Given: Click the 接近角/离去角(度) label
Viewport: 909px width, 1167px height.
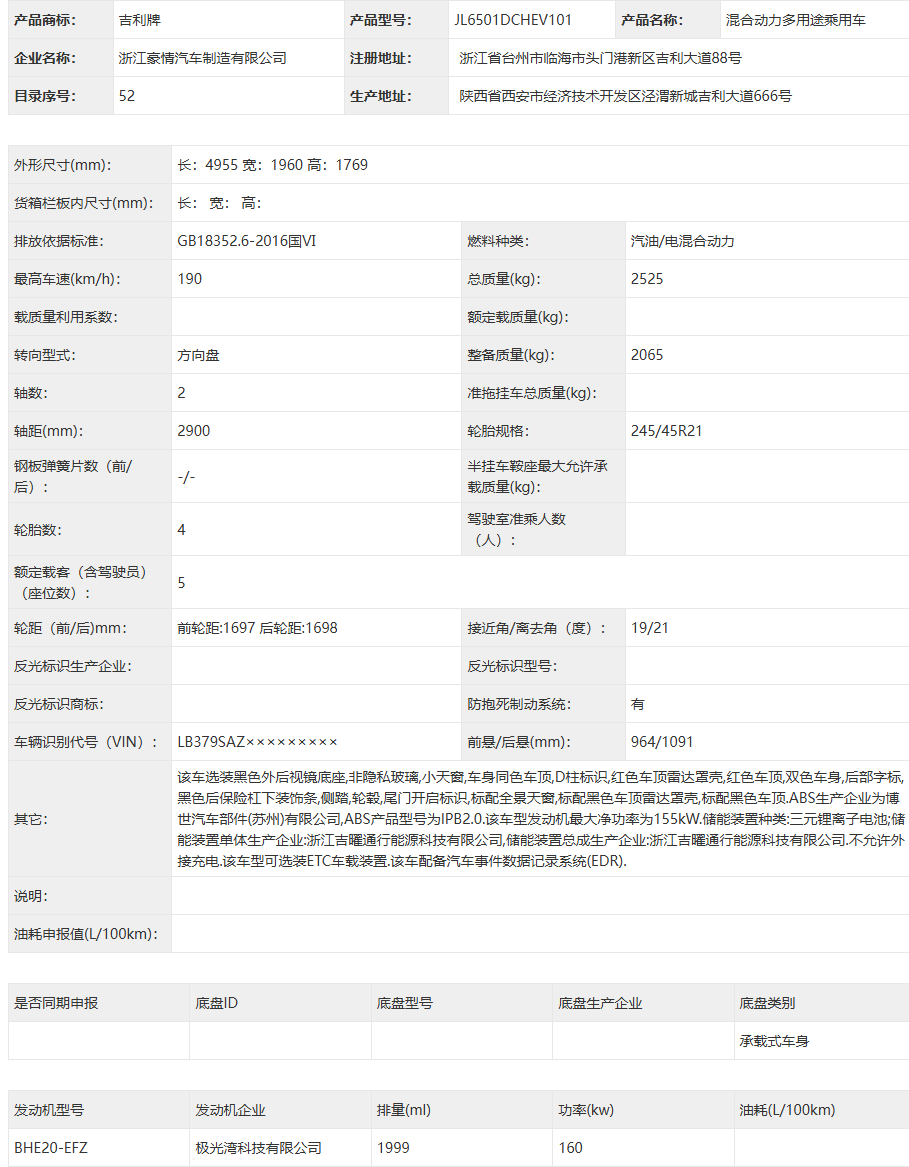Looking at the screenshot, I should point(537,628).
